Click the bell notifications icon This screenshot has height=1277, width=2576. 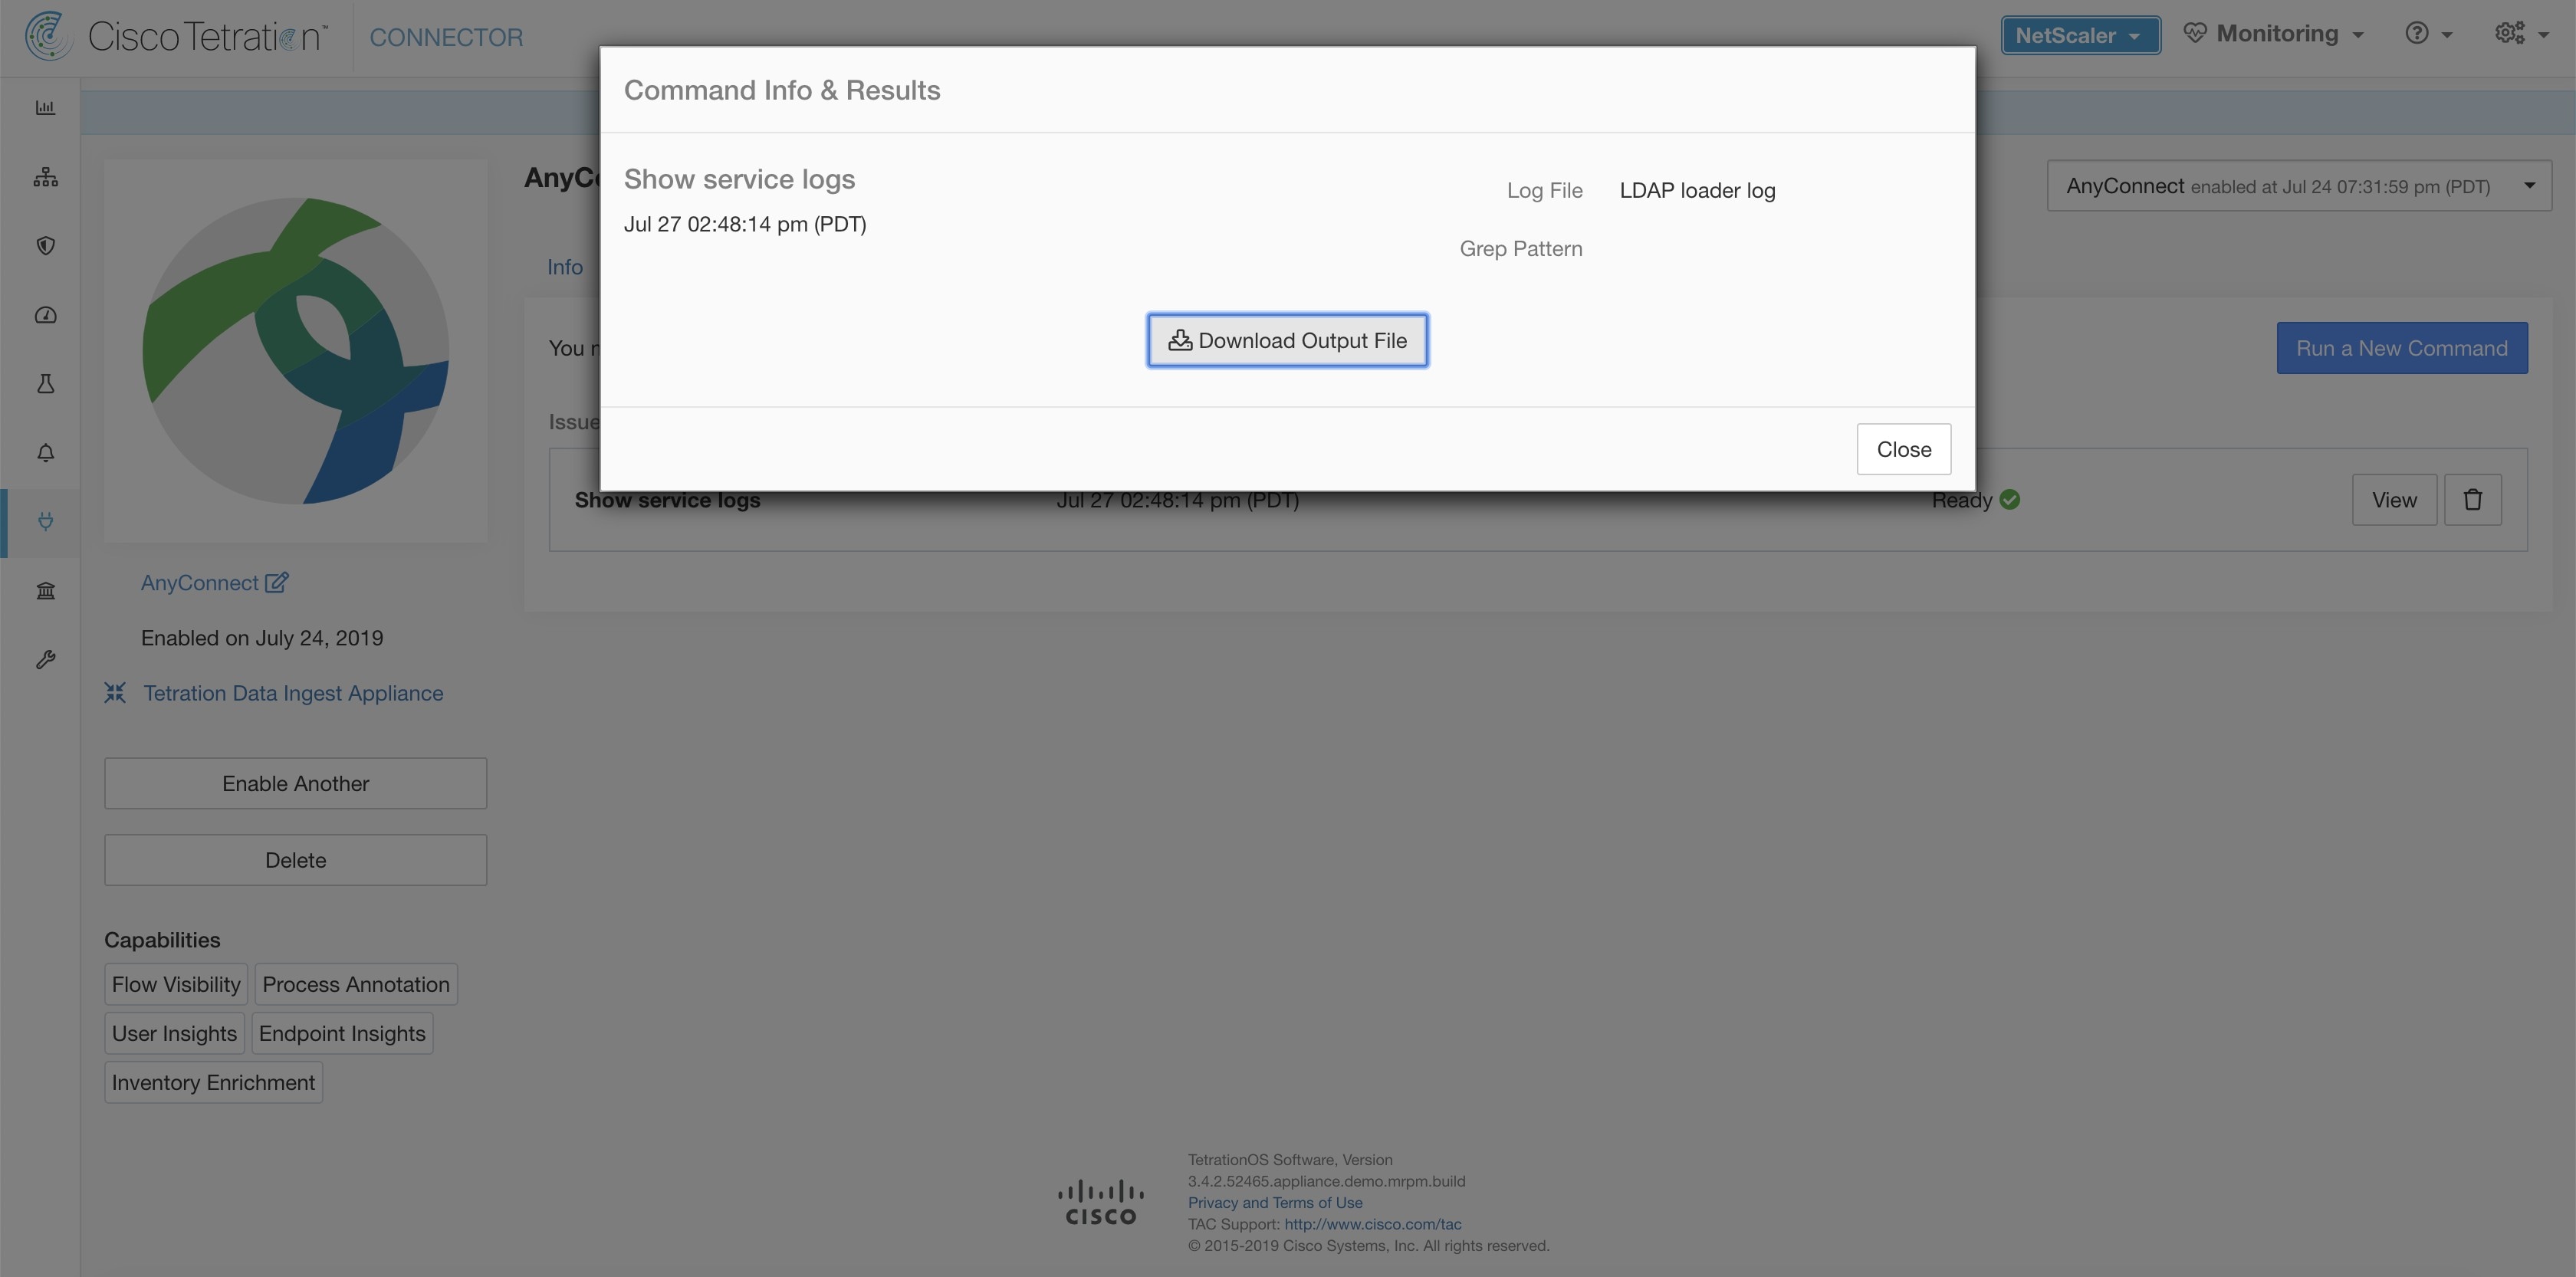pos(44,454)
